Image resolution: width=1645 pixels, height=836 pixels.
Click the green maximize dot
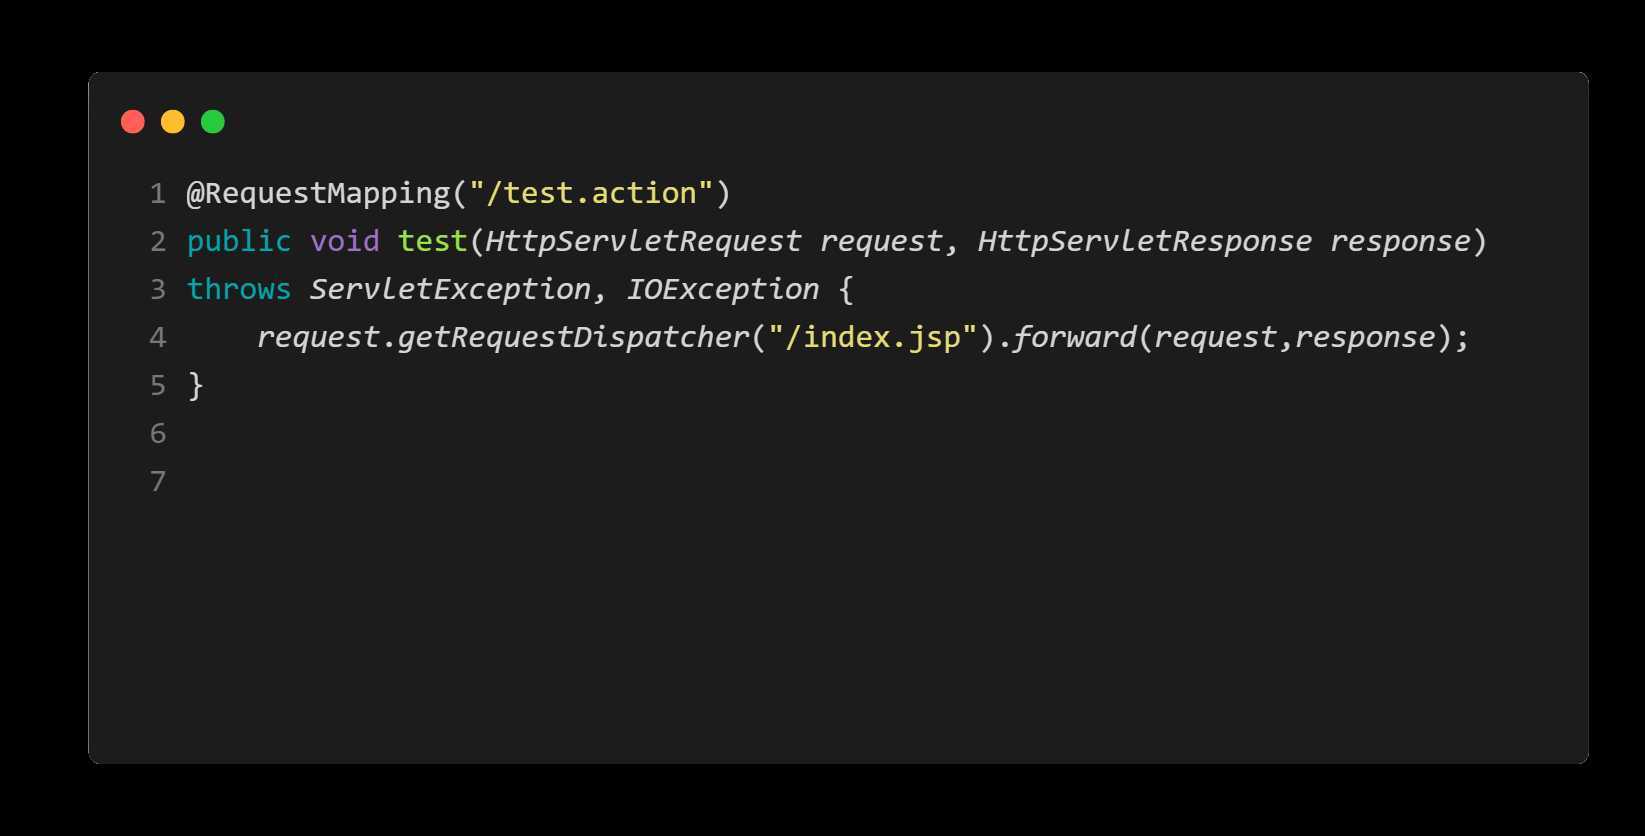213,122
